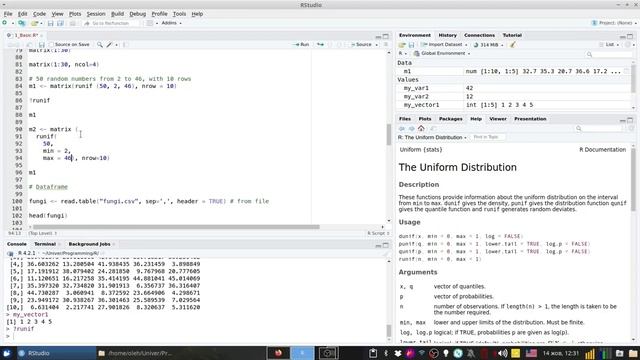Load workspace in the Environment pane

pyautogui.click(x=402, y=44)
